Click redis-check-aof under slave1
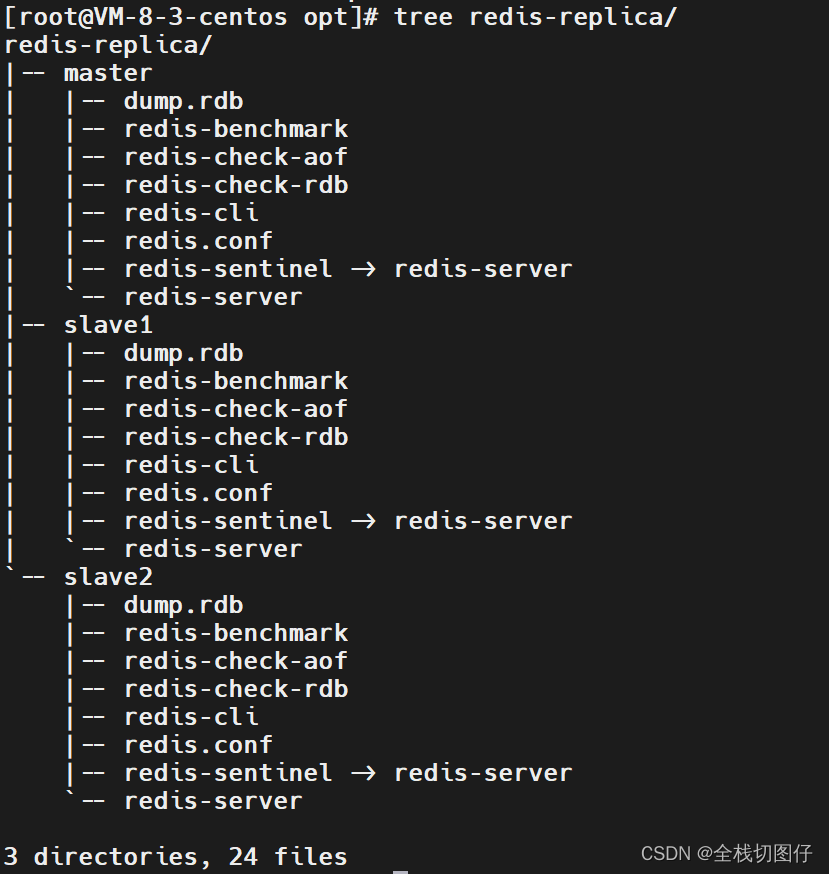This screenshot has width=829, height=874. click(x=236, y=409)
